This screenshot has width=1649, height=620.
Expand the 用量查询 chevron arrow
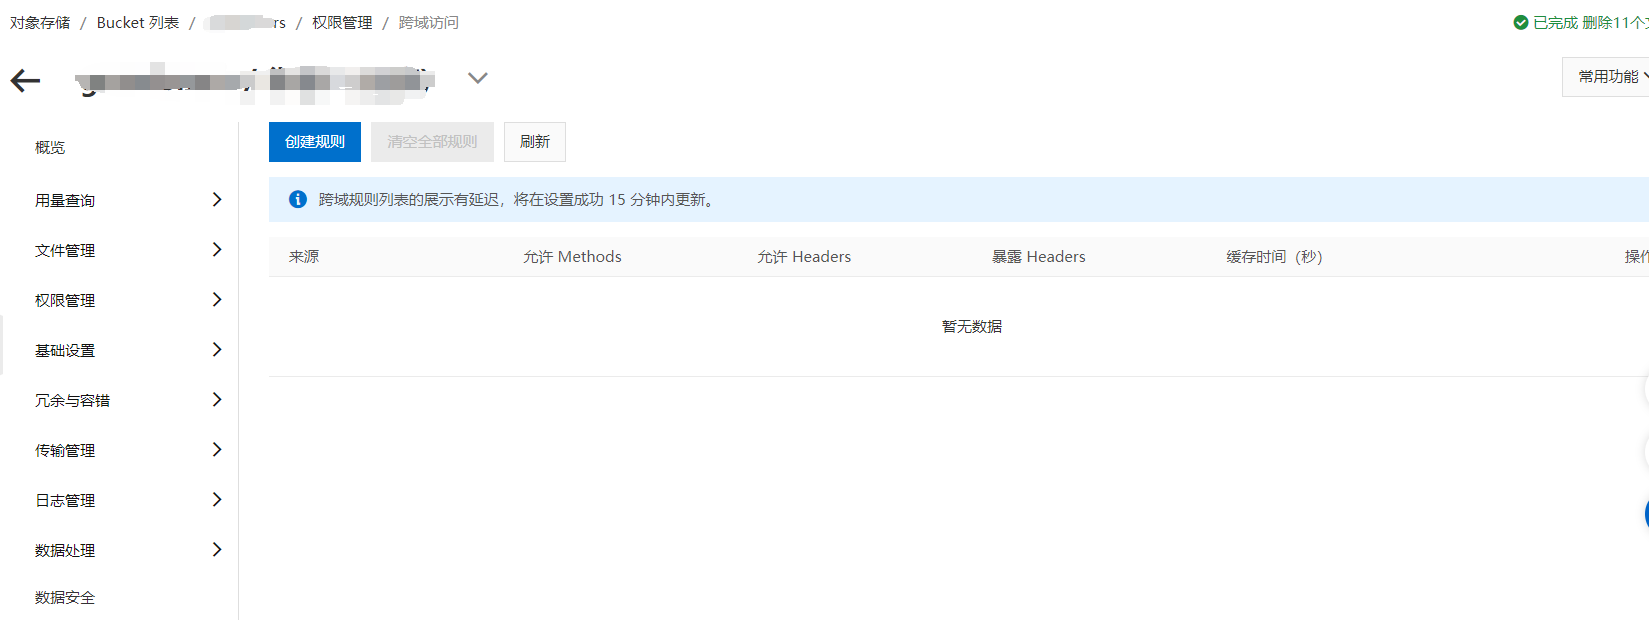(x=217, y=200)
